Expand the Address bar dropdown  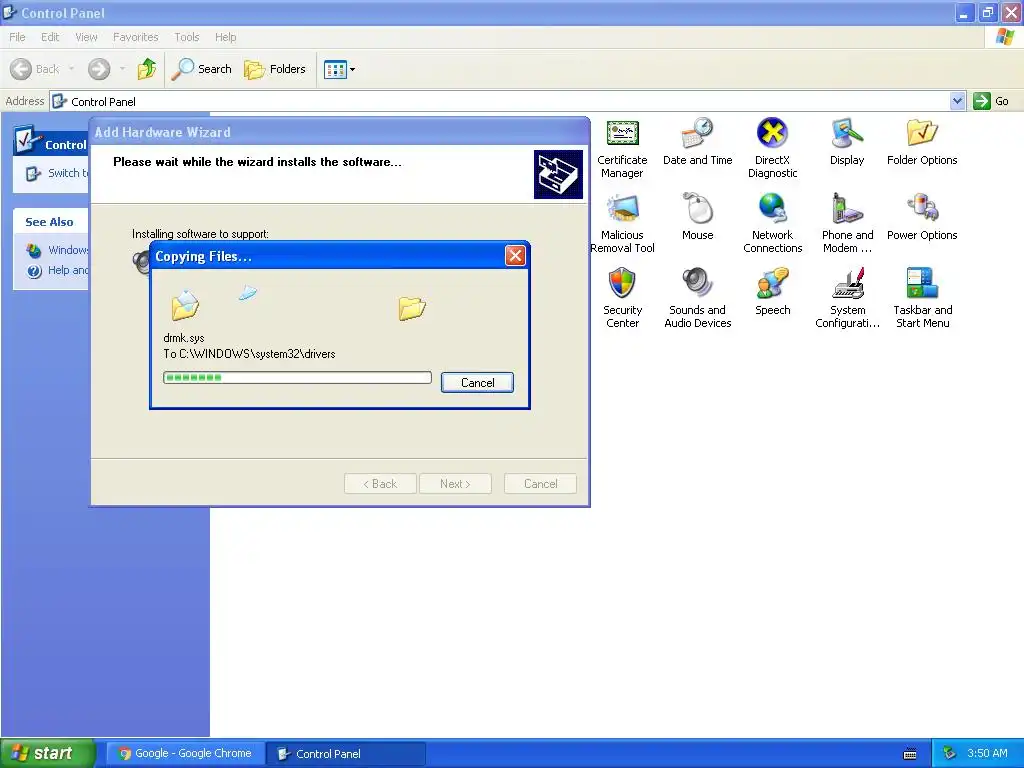(x=957, y=101)
